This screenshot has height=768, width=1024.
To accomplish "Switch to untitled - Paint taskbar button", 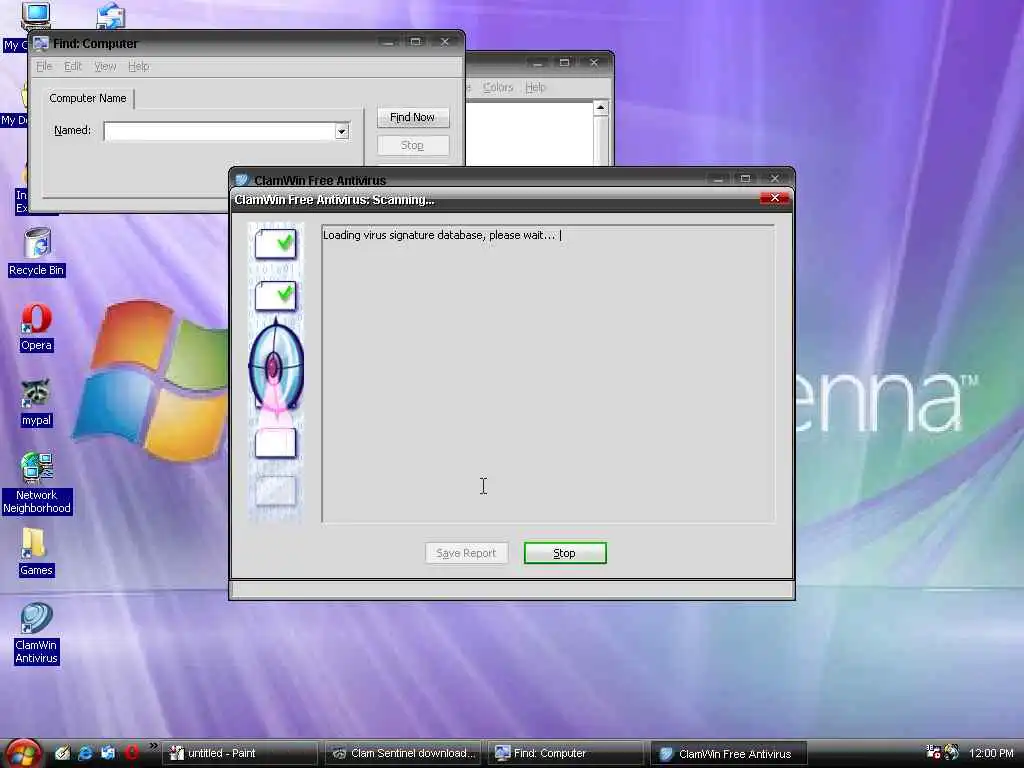I will [x=239, y=753].
